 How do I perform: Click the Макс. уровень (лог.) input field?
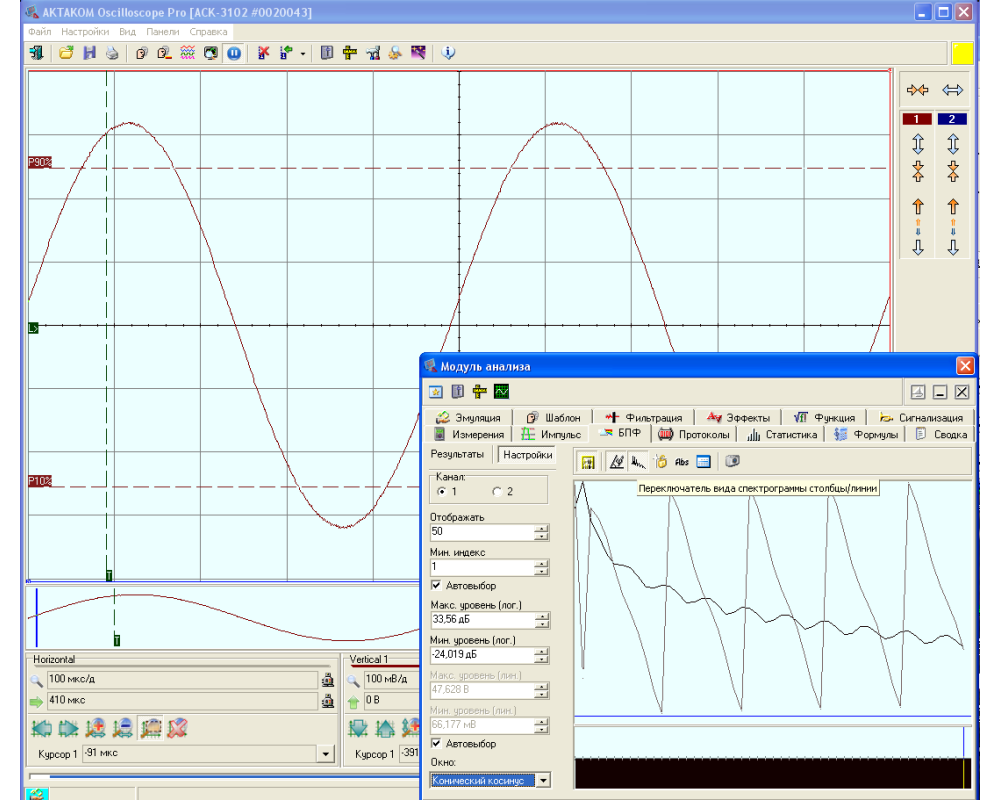(483, 620)
